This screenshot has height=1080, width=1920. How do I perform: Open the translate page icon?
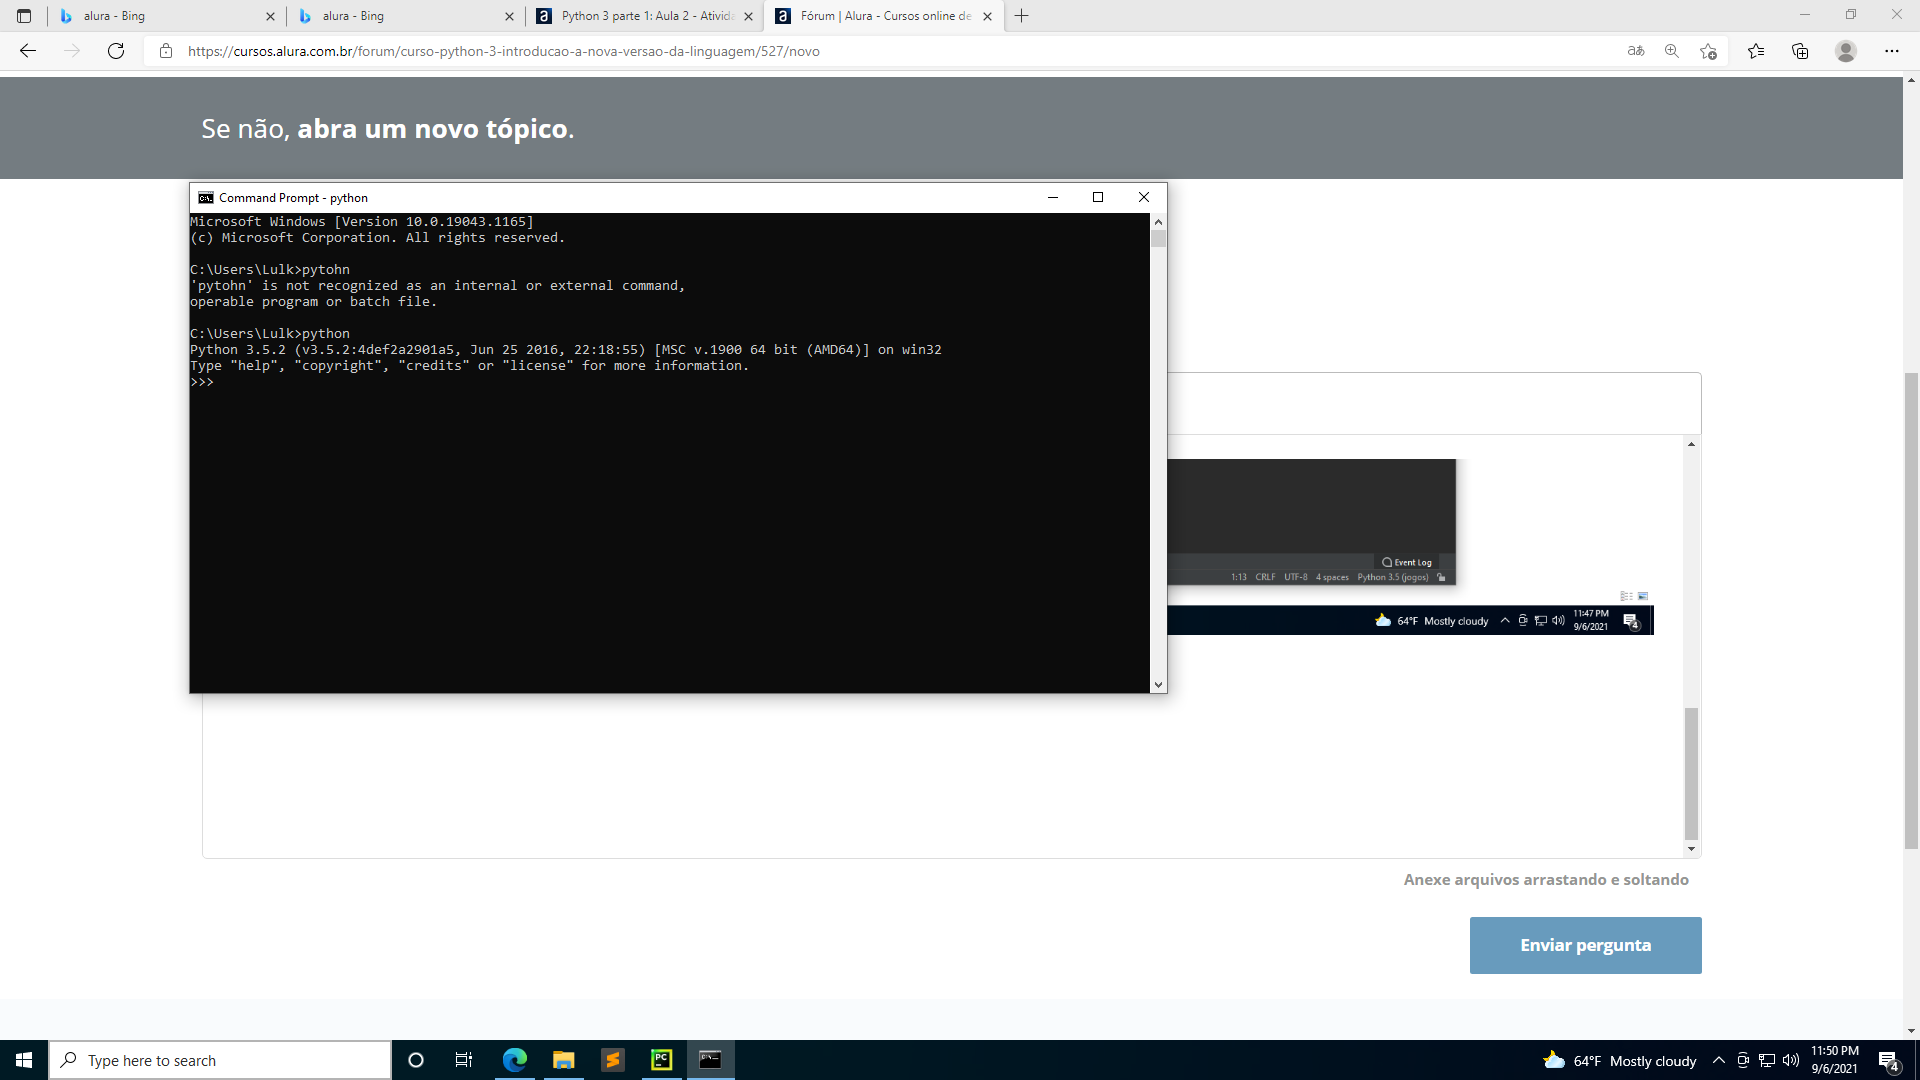coord(1636,51)
